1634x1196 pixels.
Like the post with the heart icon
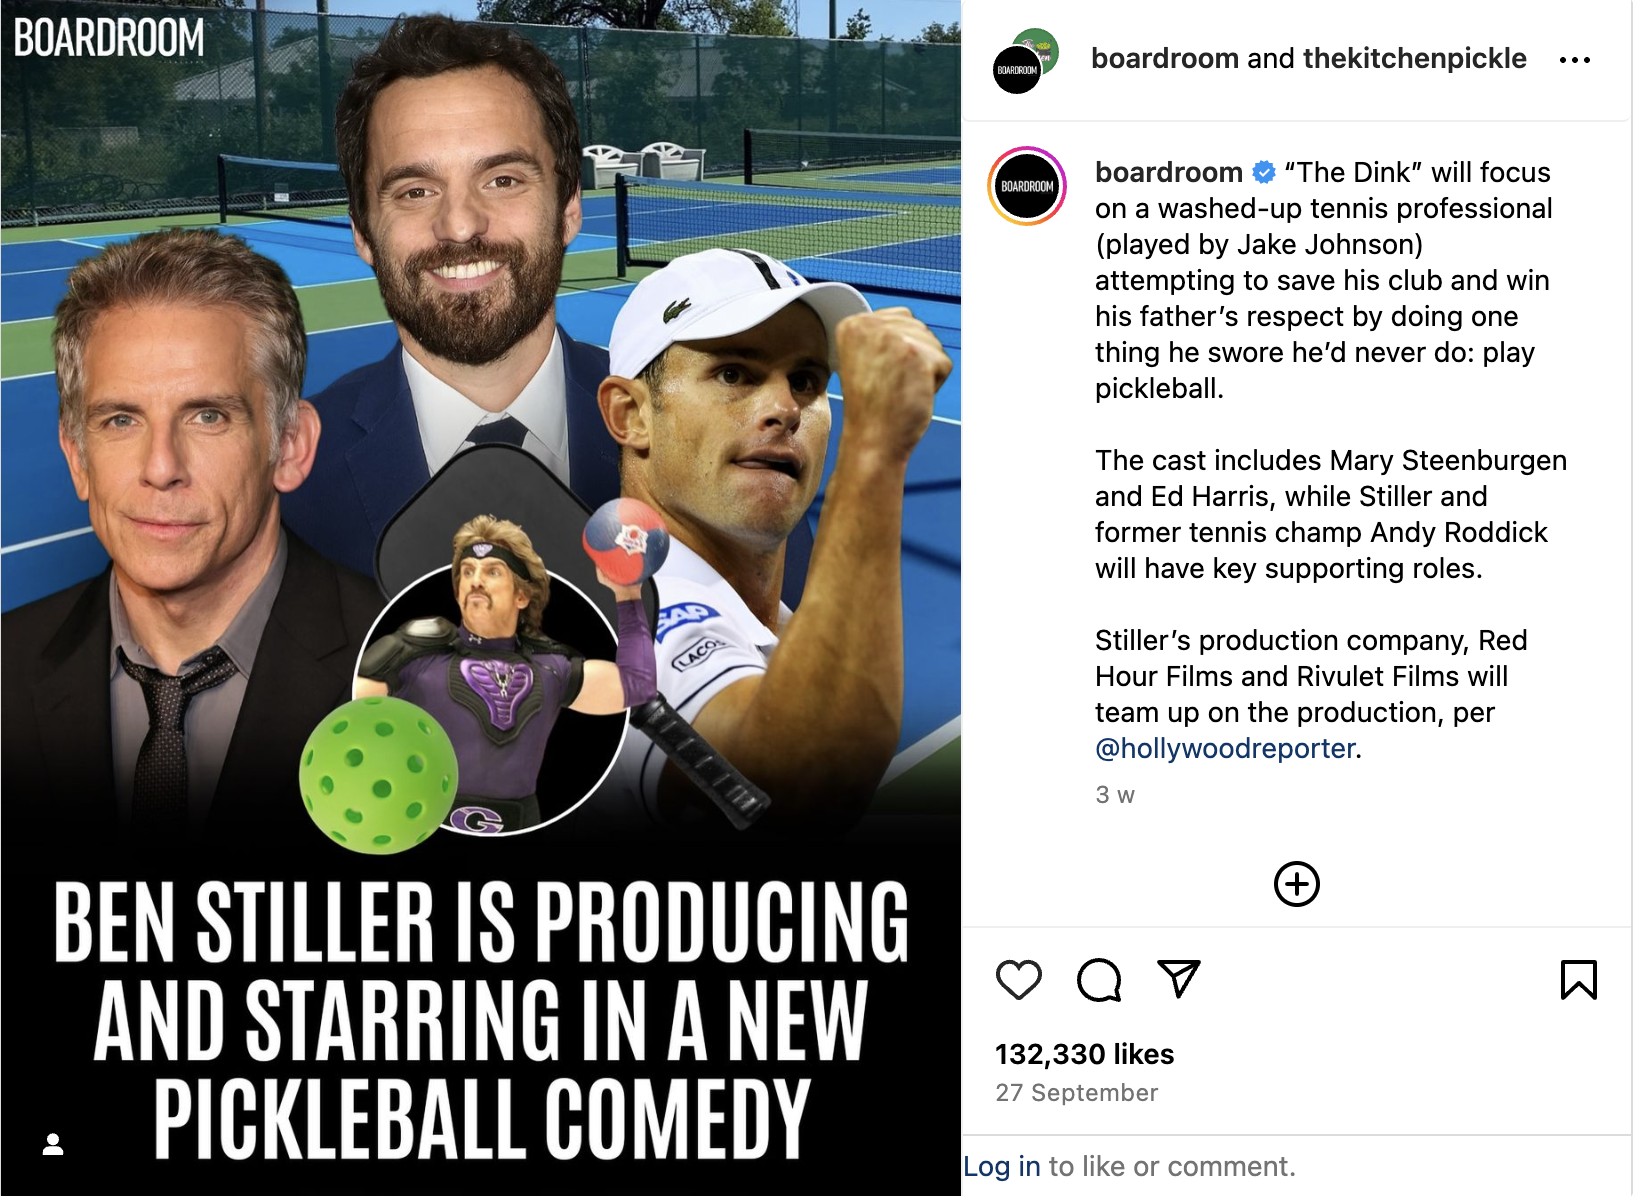(x=1019, y=980)
